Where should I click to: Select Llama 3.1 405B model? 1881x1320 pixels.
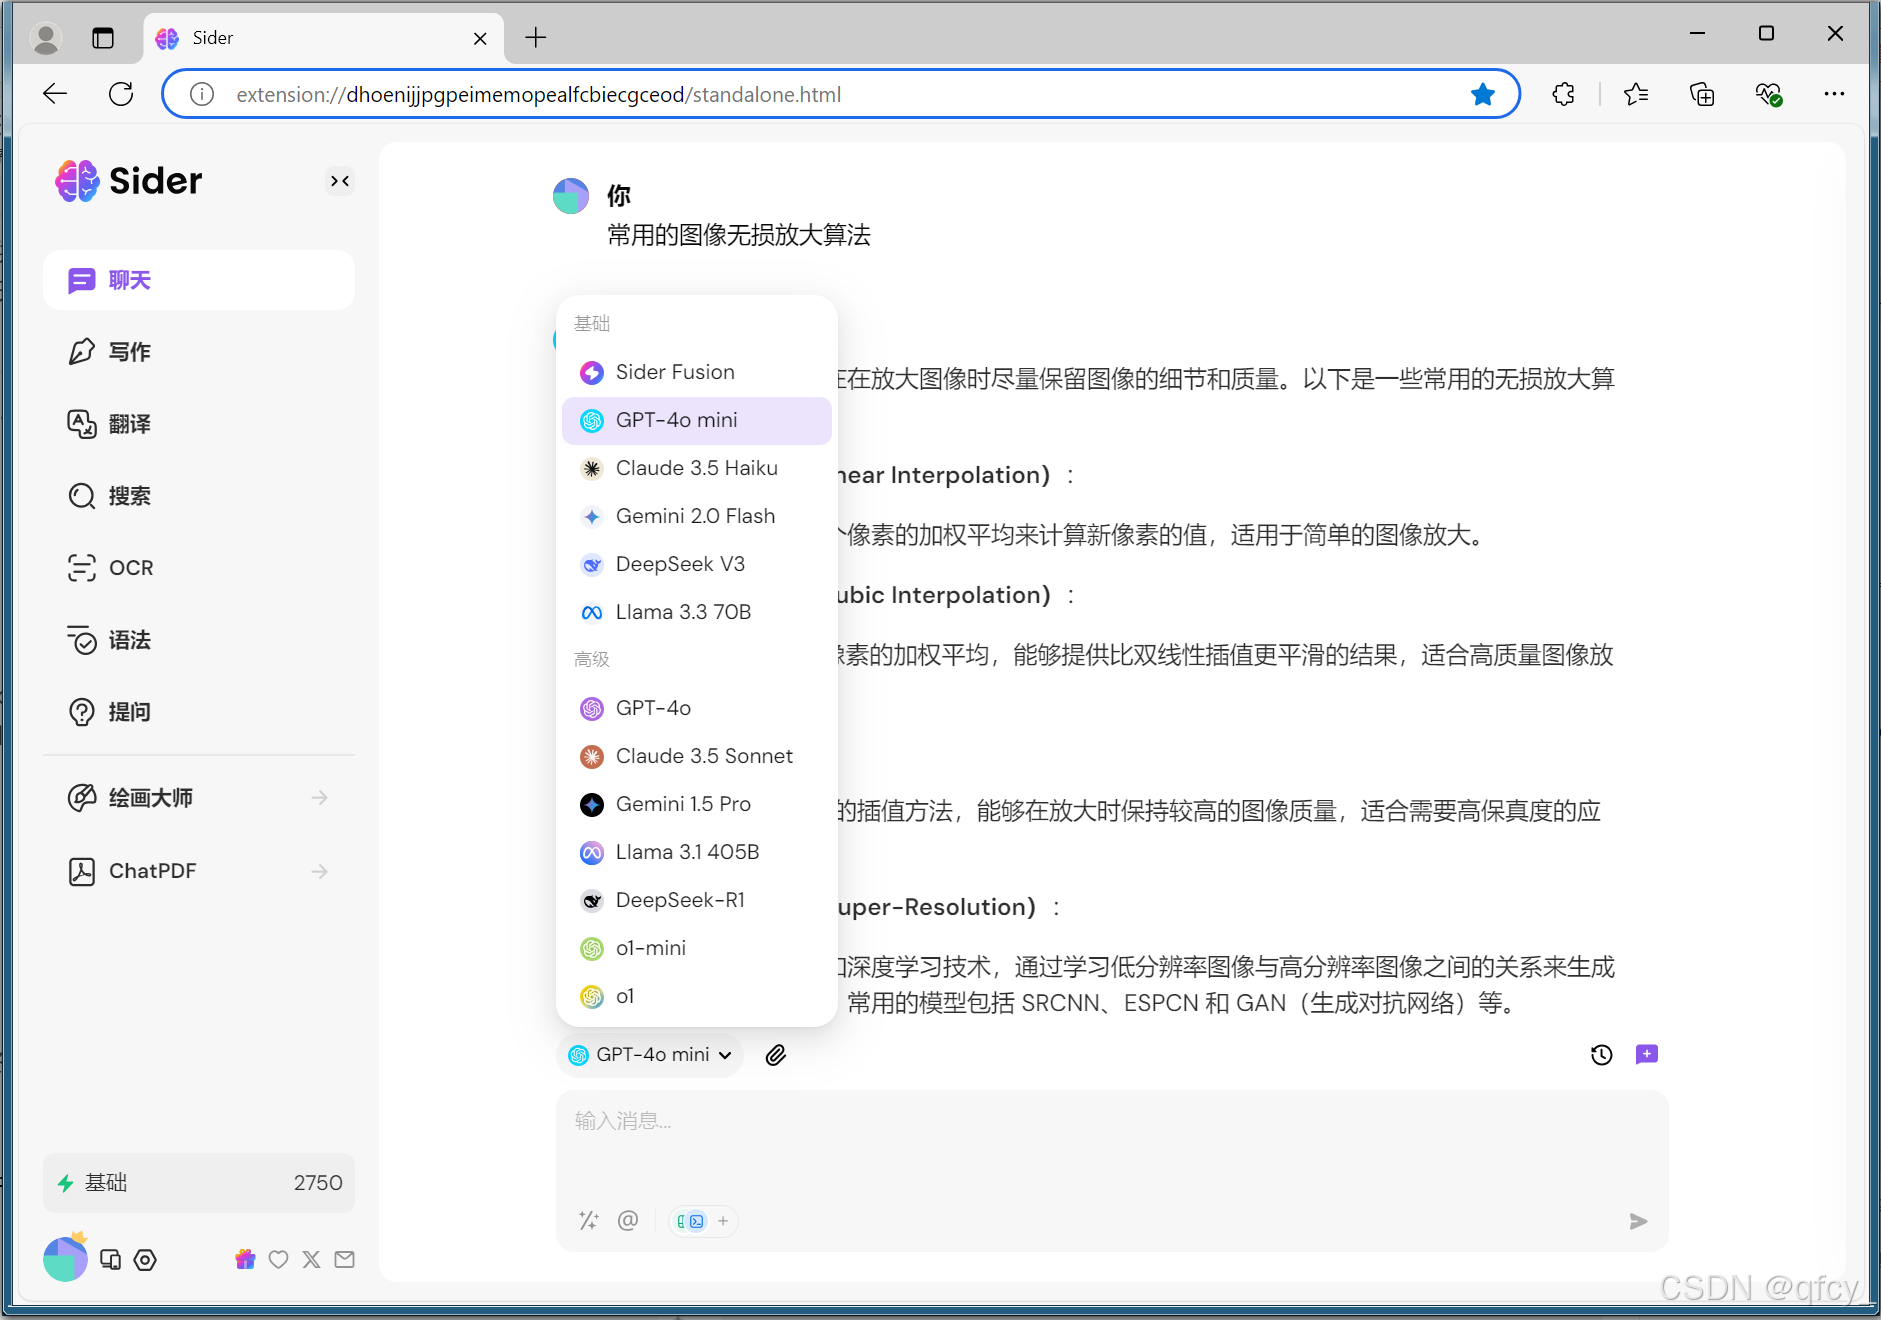[x=697, y=852]
